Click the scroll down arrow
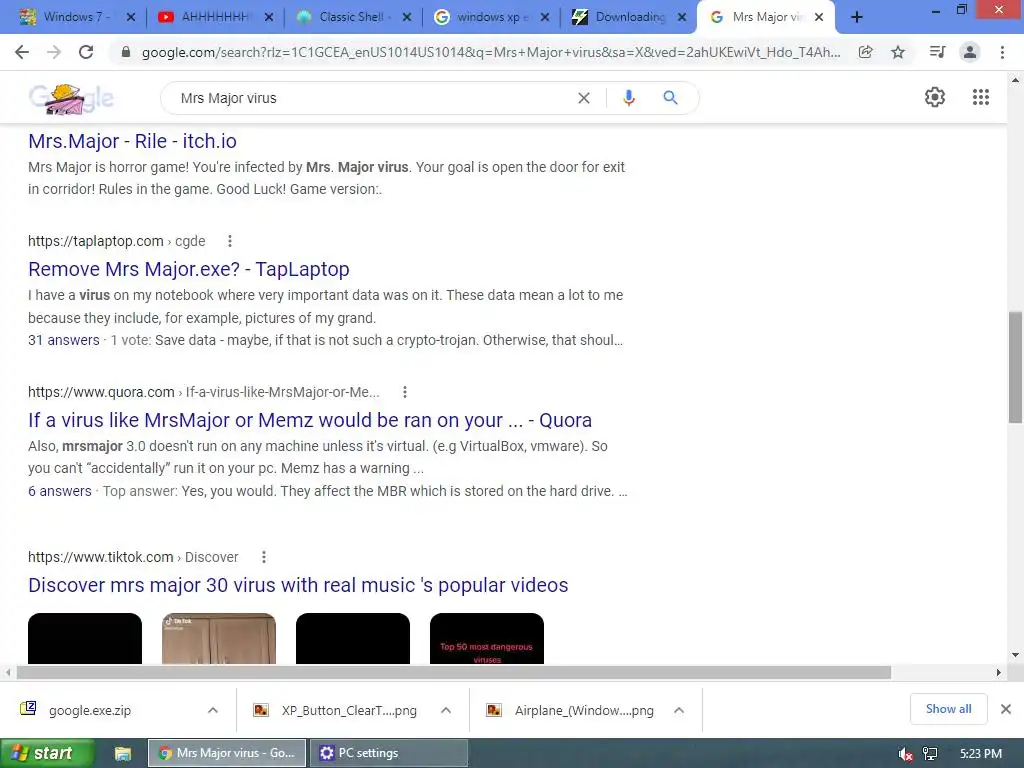Viewport: 1024px width, 768px height. click(x=1015, y=655)
